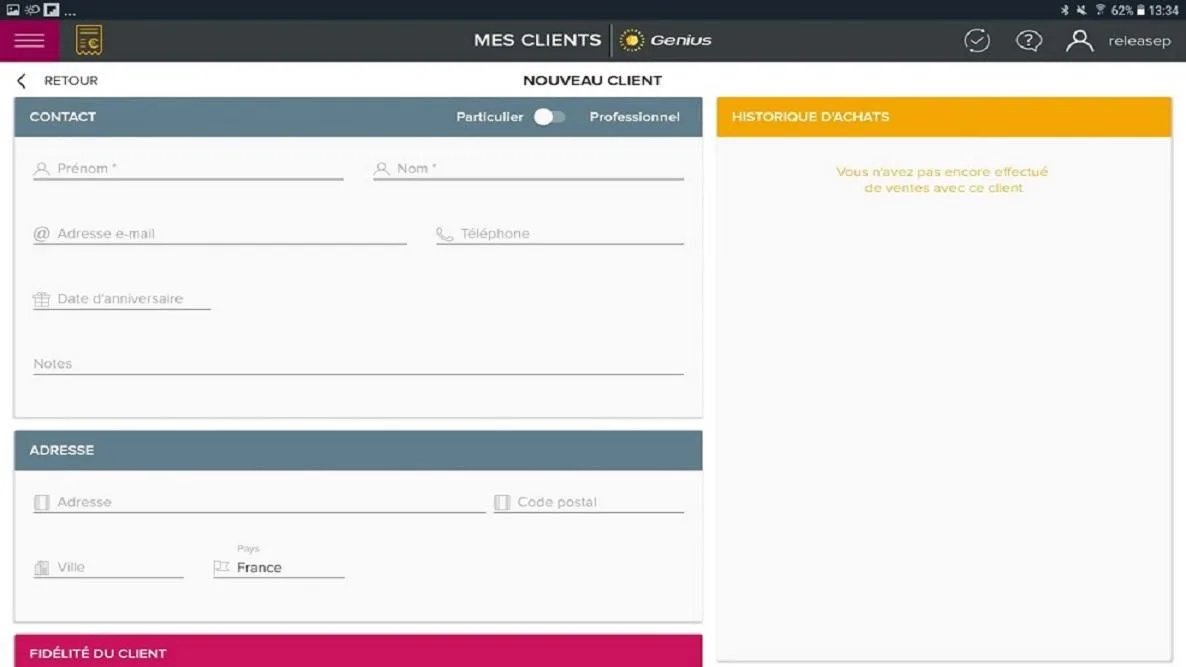Click the person icon beside Nom
The height and width of the screenshot is (667, 1186).
[382, 169]
